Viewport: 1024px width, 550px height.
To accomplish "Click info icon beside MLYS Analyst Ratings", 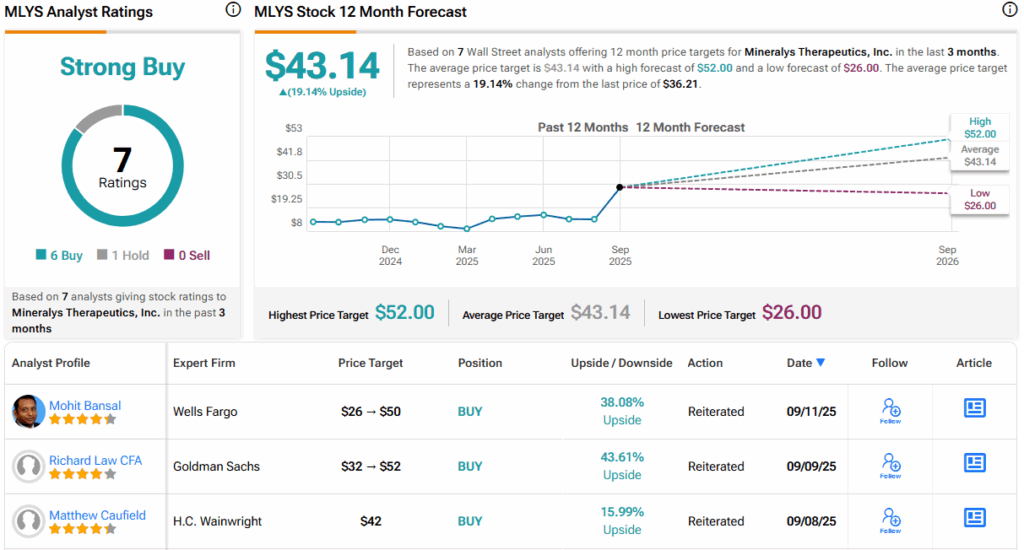I will (233, 10).
